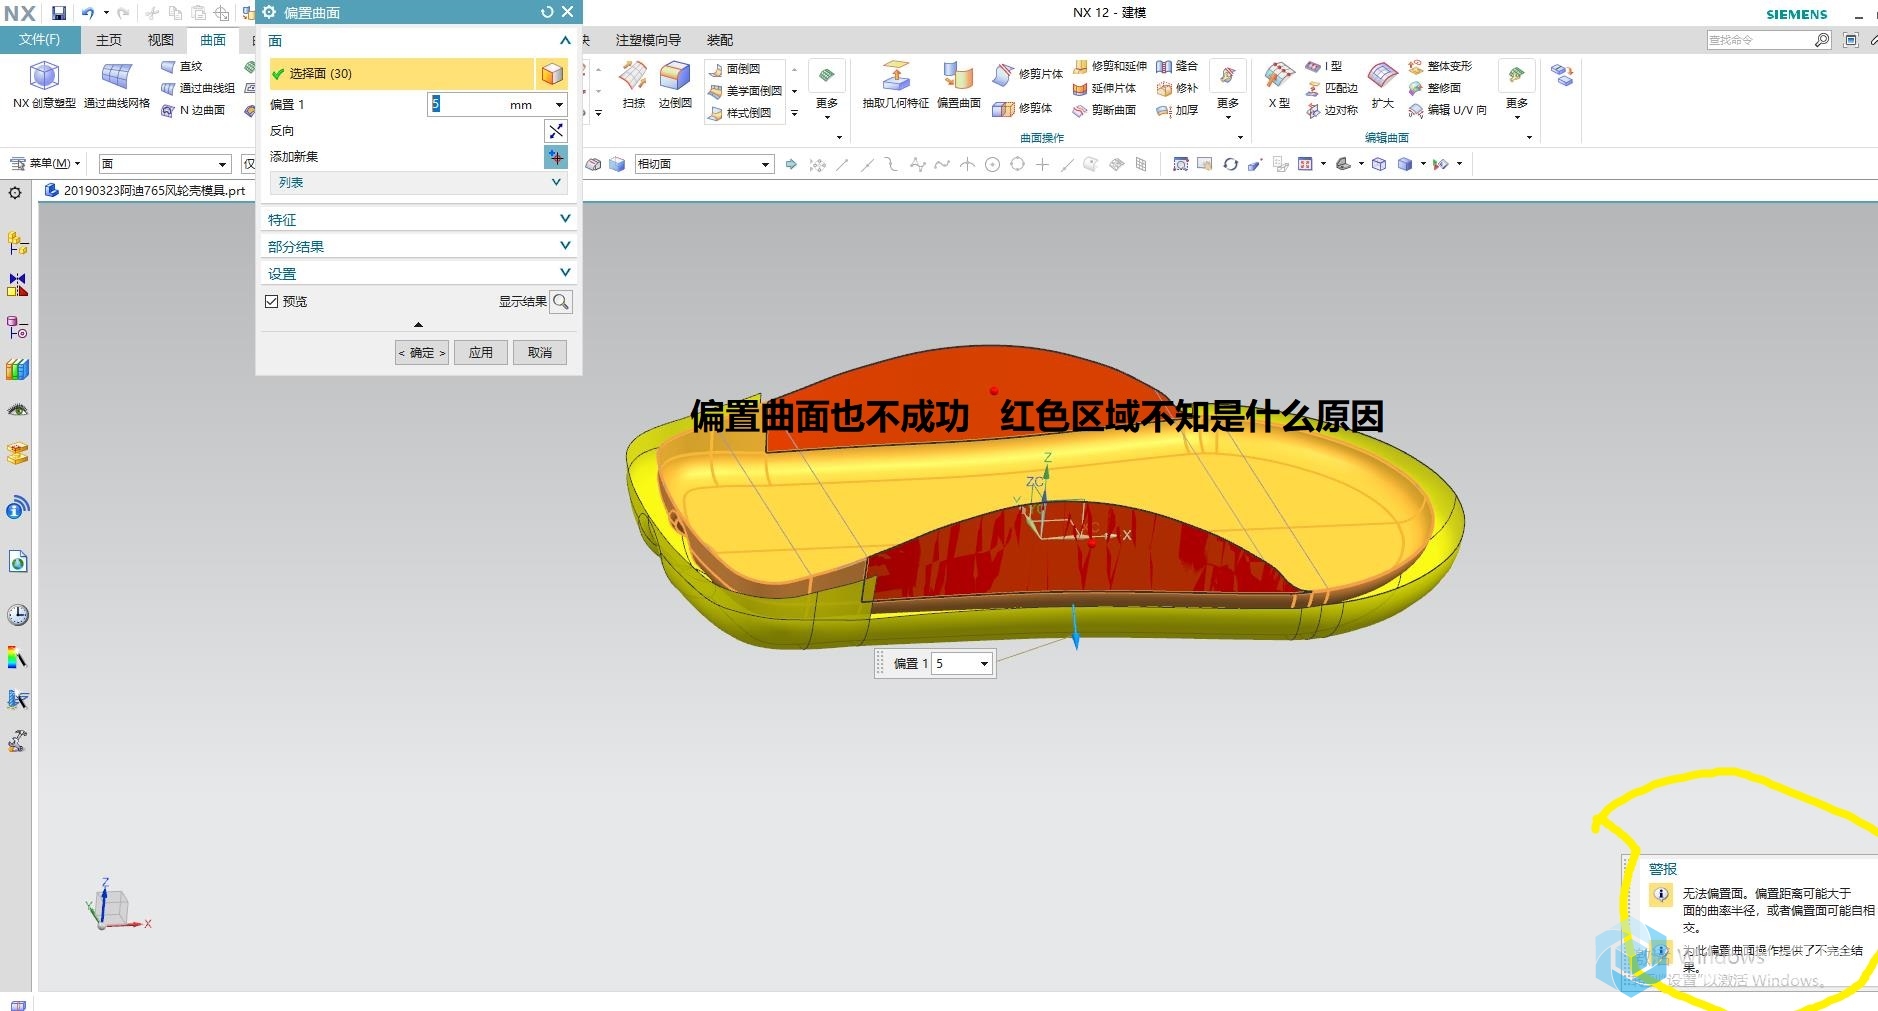Click the 应用 button
This screenshot has height=1011, width=1878.
481,353
